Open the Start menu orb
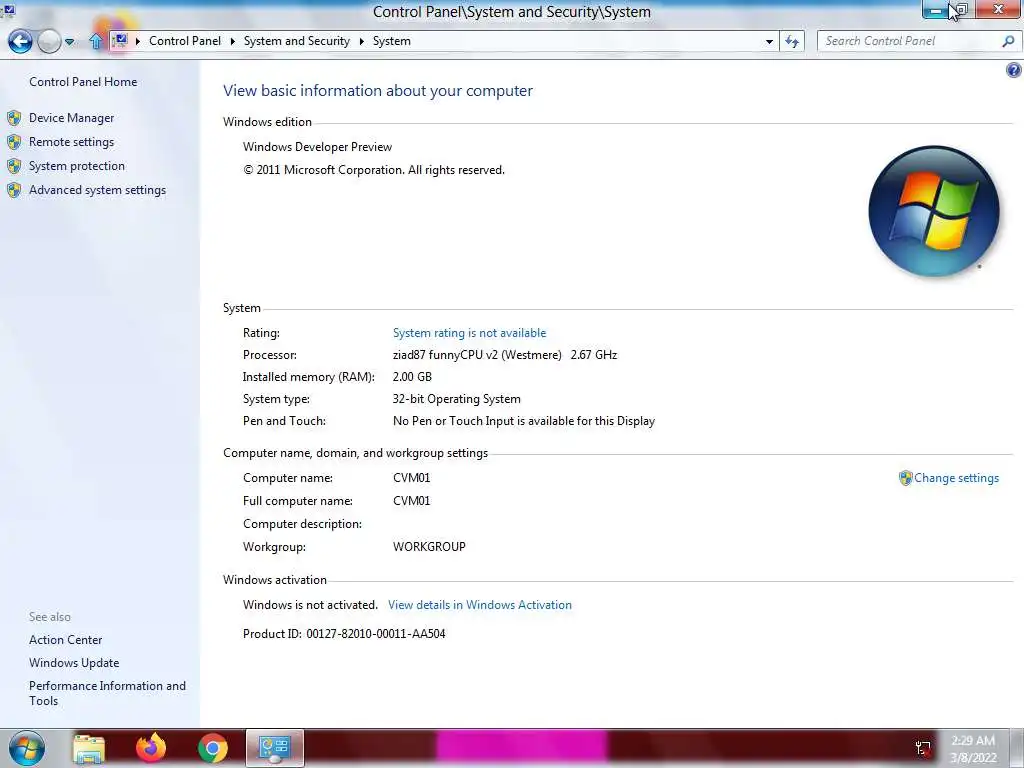Screen dimensions: 1024x768 (x=27, y=748)
